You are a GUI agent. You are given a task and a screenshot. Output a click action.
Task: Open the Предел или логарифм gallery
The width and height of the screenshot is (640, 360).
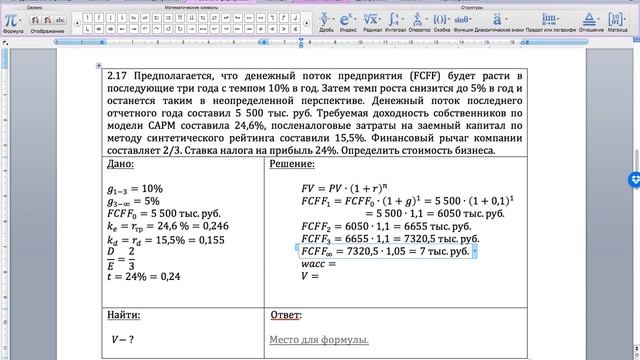(x=551, y=22)
